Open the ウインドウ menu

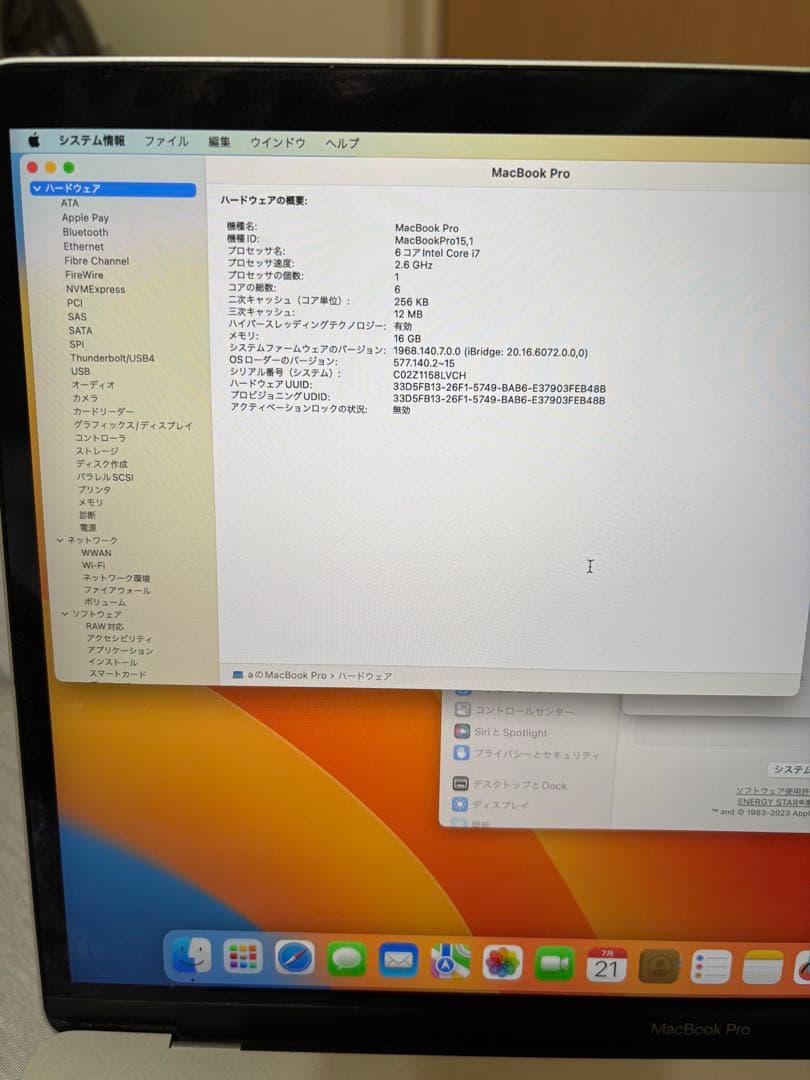[x=278, y=143]
